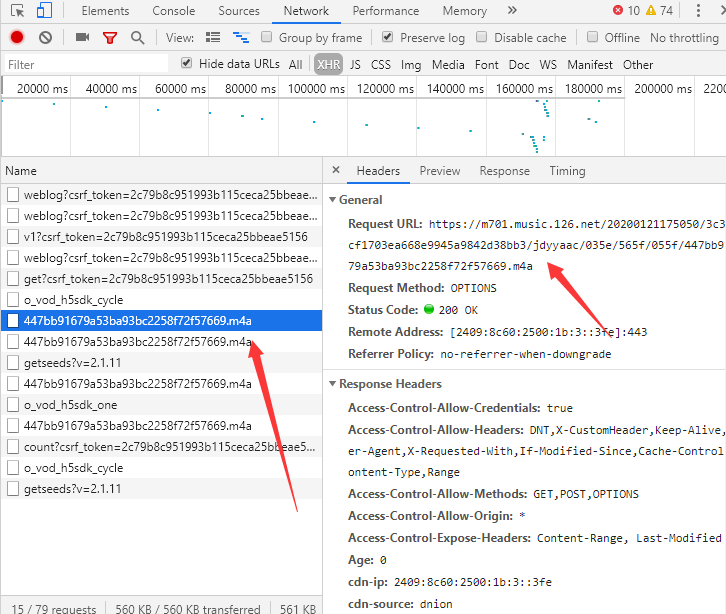The width and height of the screenshot is (726, 614).
Task: Filter requests by Manifest
Action: pyautogui.click(x=590, y=64)
